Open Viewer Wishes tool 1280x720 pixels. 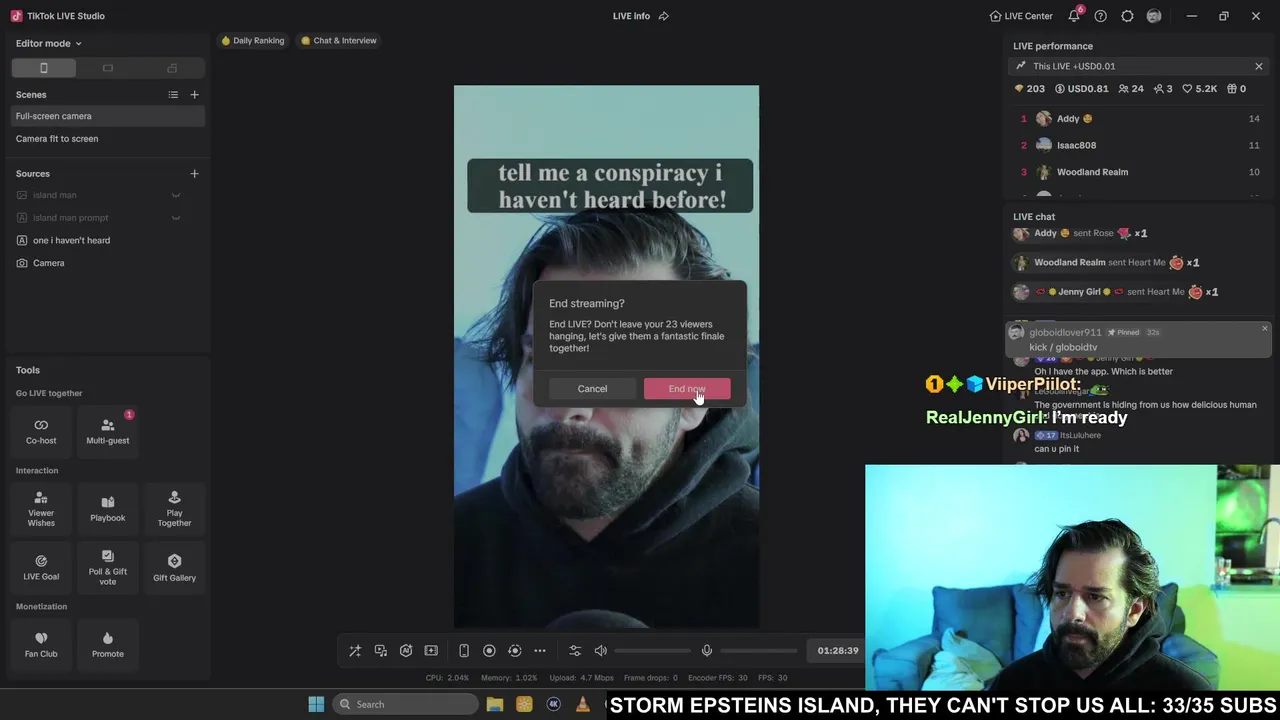tap(41, 509)
